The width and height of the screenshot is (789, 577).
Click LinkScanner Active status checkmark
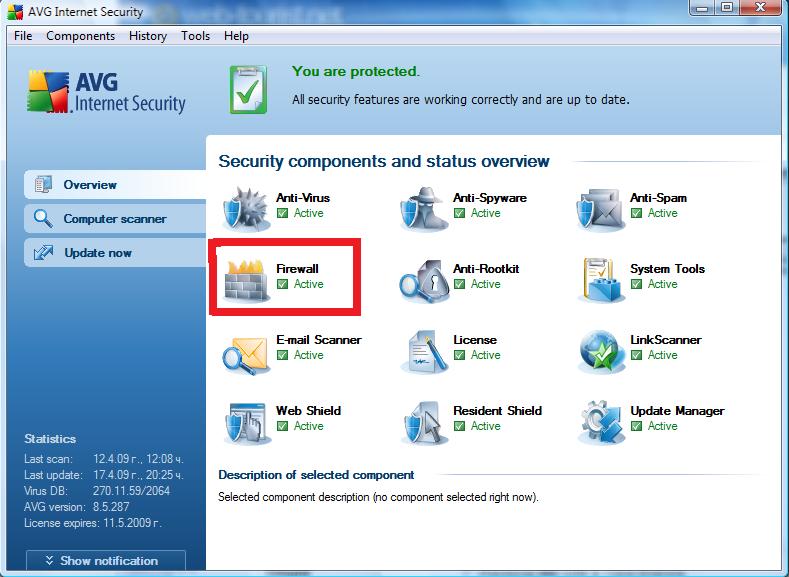(x=637, y=355)
